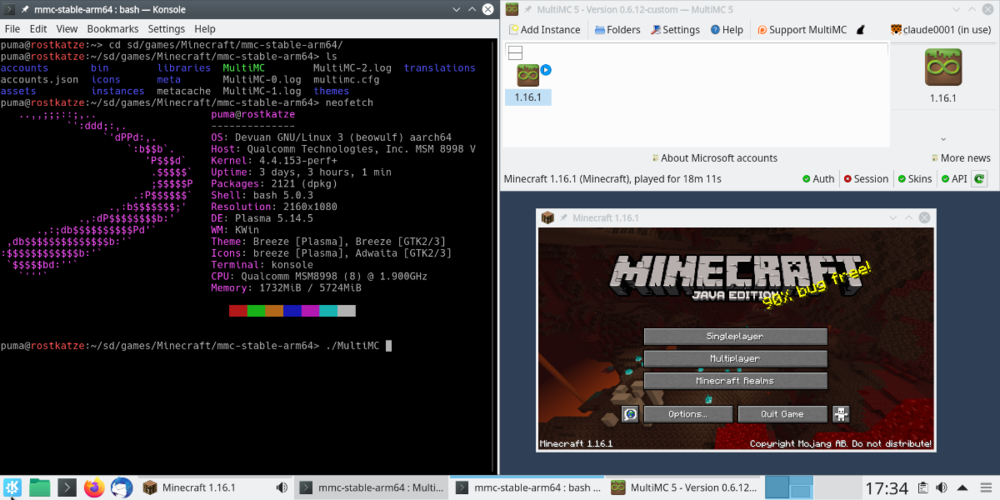
Task: Click the large 1.16.1 instance icon in the right panel
Action: 943,68
